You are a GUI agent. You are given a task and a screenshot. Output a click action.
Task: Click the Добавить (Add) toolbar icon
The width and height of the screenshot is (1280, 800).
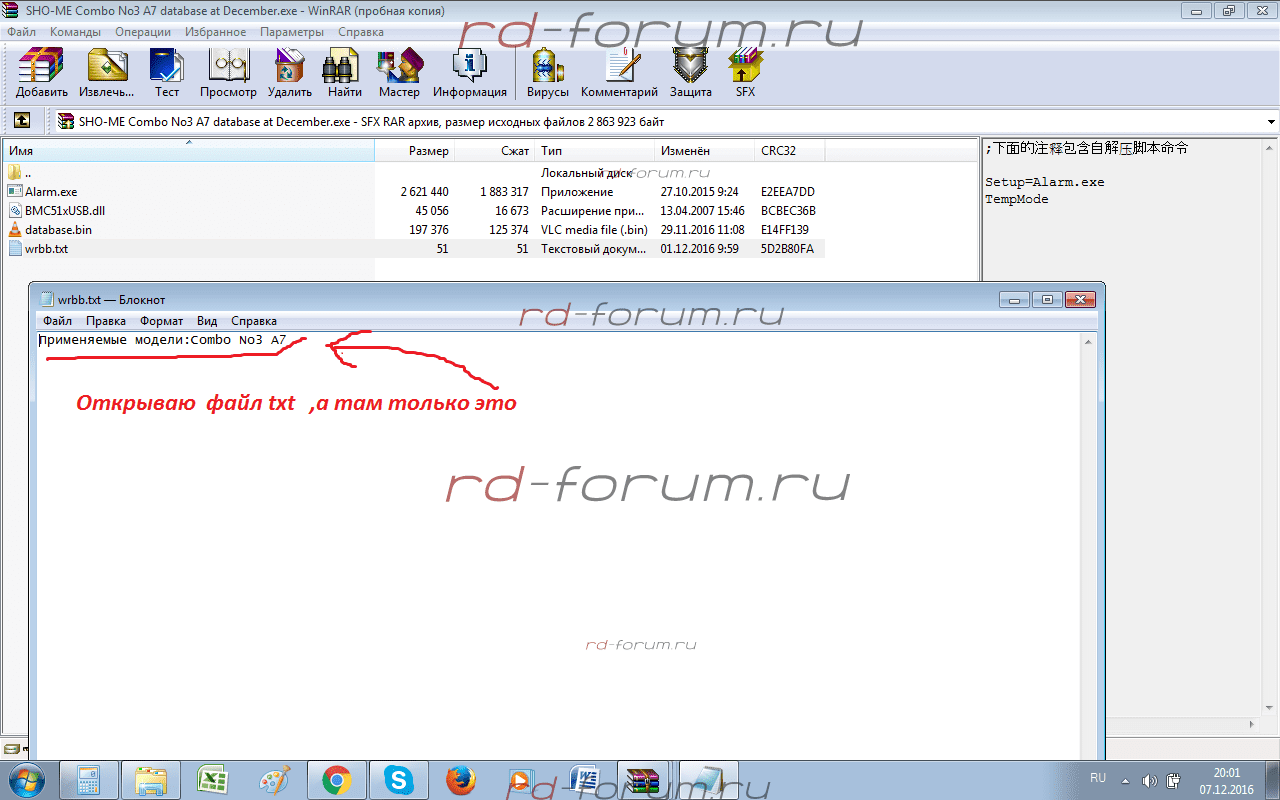coord(41,72)
